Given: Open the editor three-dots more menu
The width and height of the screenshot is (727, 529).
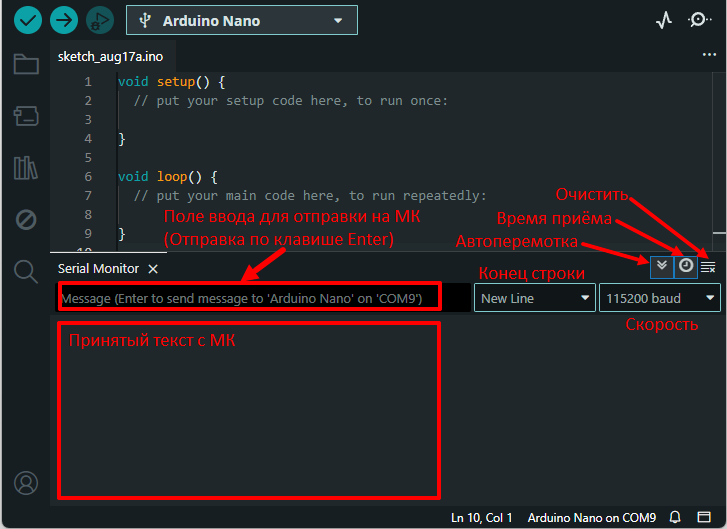Looking at the screenshot, I should pyautogui.click(x=709, y=55).
